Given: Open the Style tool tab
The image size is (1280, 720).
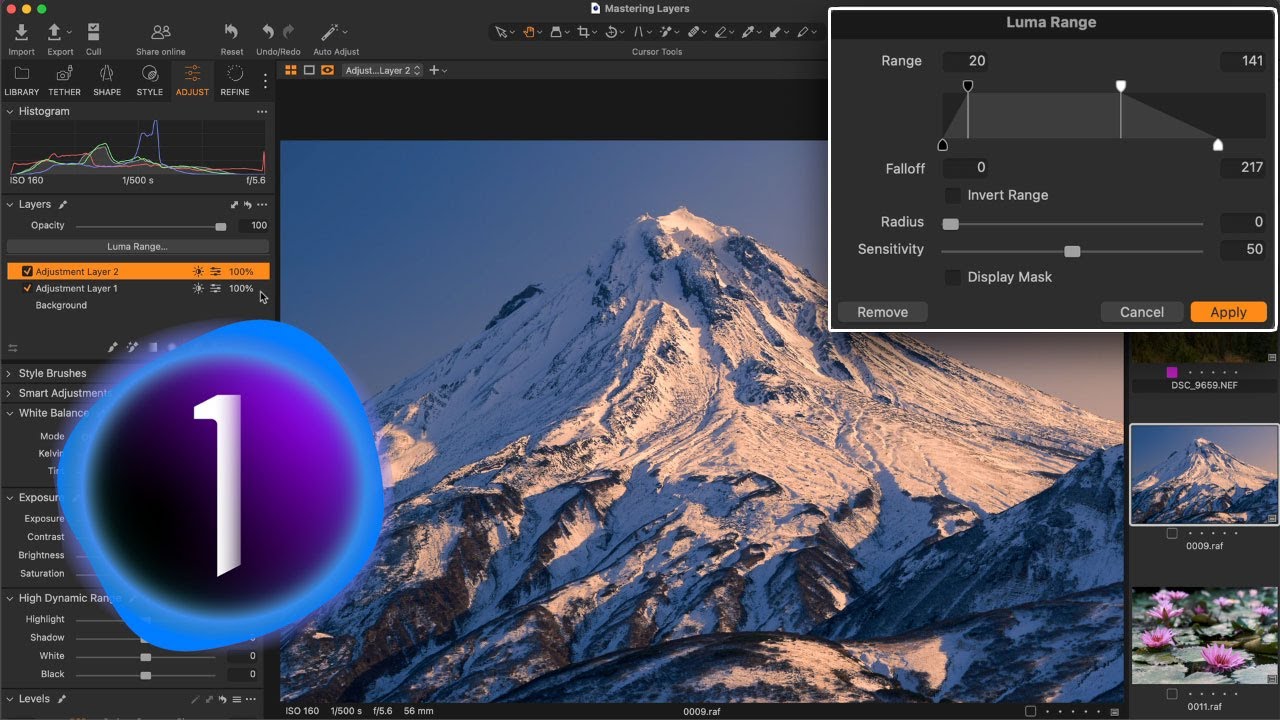Looking at the screenshot, I should (150, 80).
